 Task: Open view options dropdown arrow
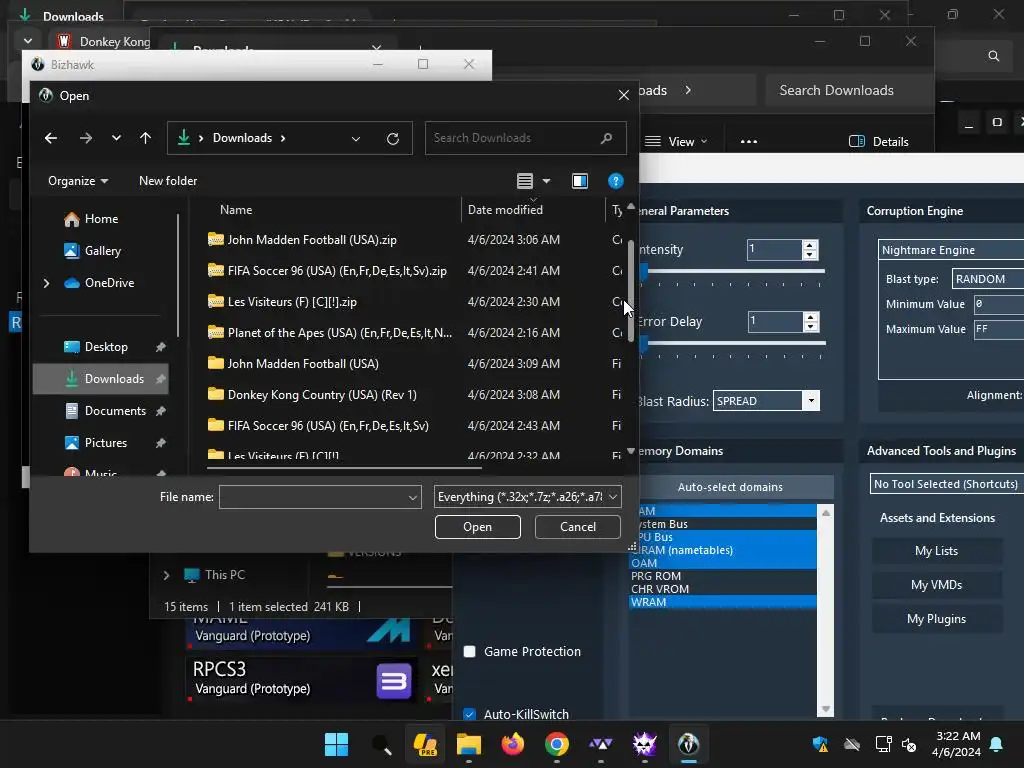click(547, 181)
